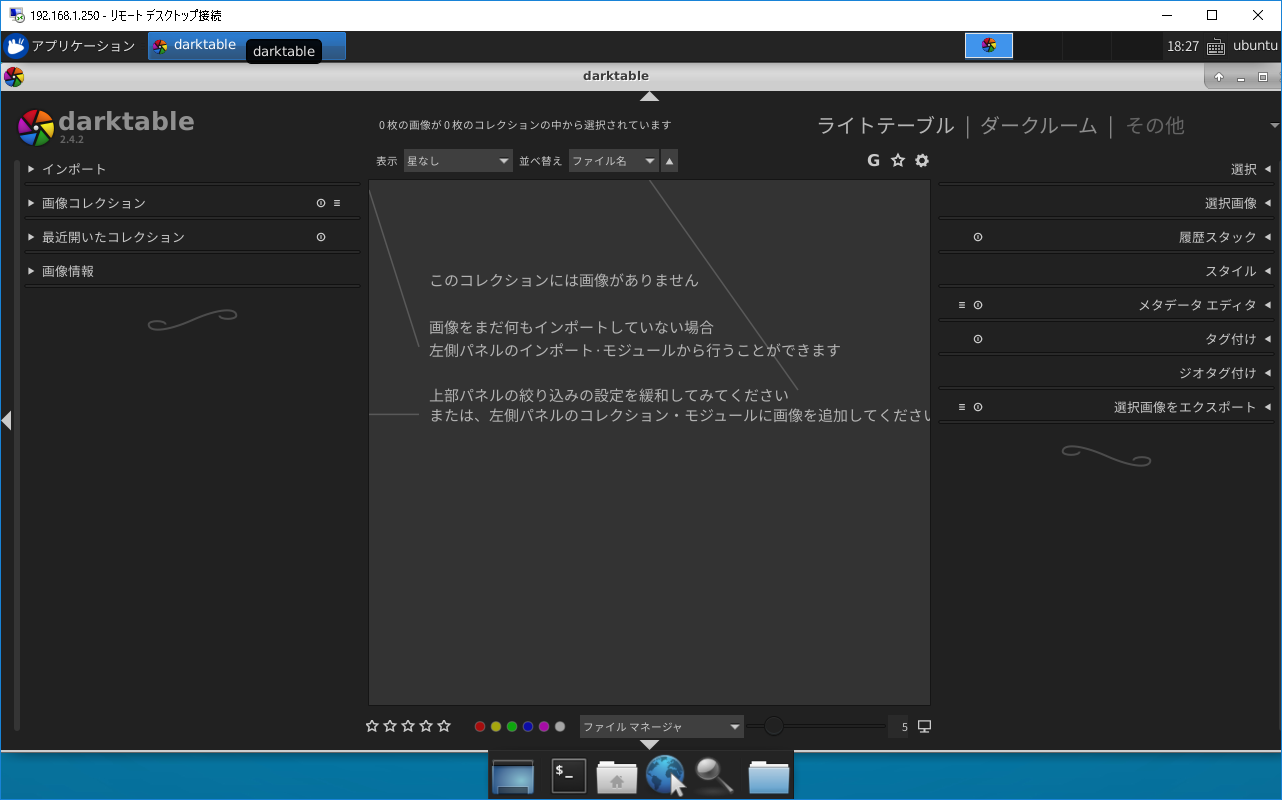The image size is (1282, 800).
Task: Open the 選択 panel on the right
Action: pos(1243,169)
